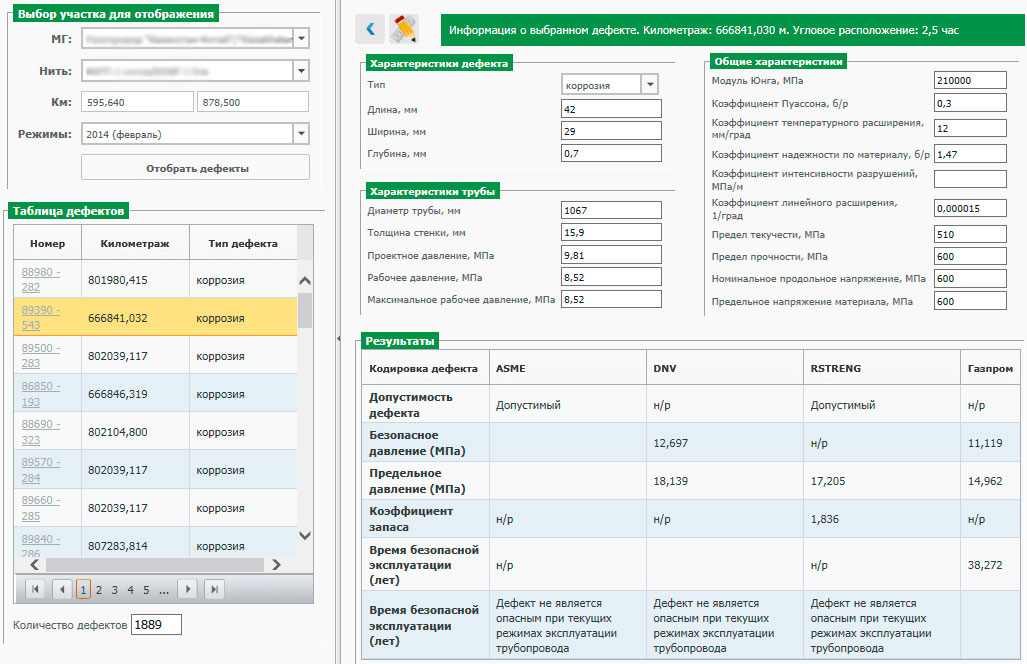This screenshot has width=1027, height=664.
Task: Click the Предел текучести input field
Action: [970, 234]
